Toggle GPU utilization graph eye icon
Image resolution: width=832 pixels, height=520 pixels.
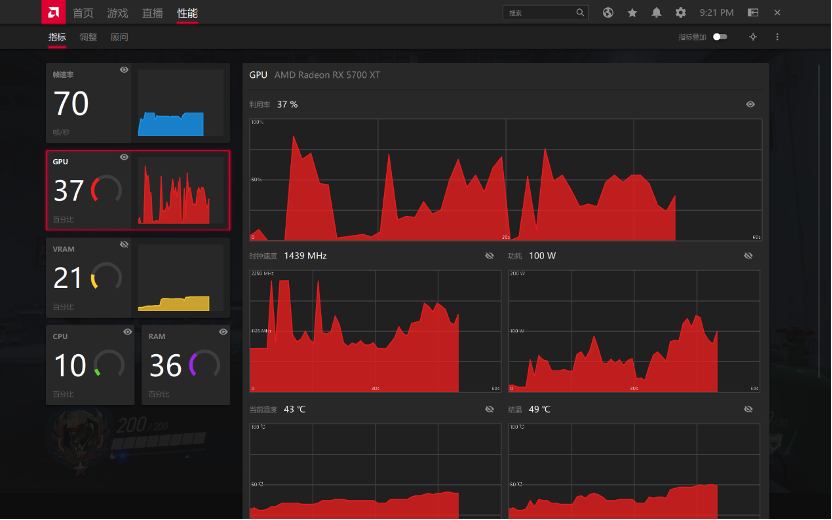pos(750,104)
